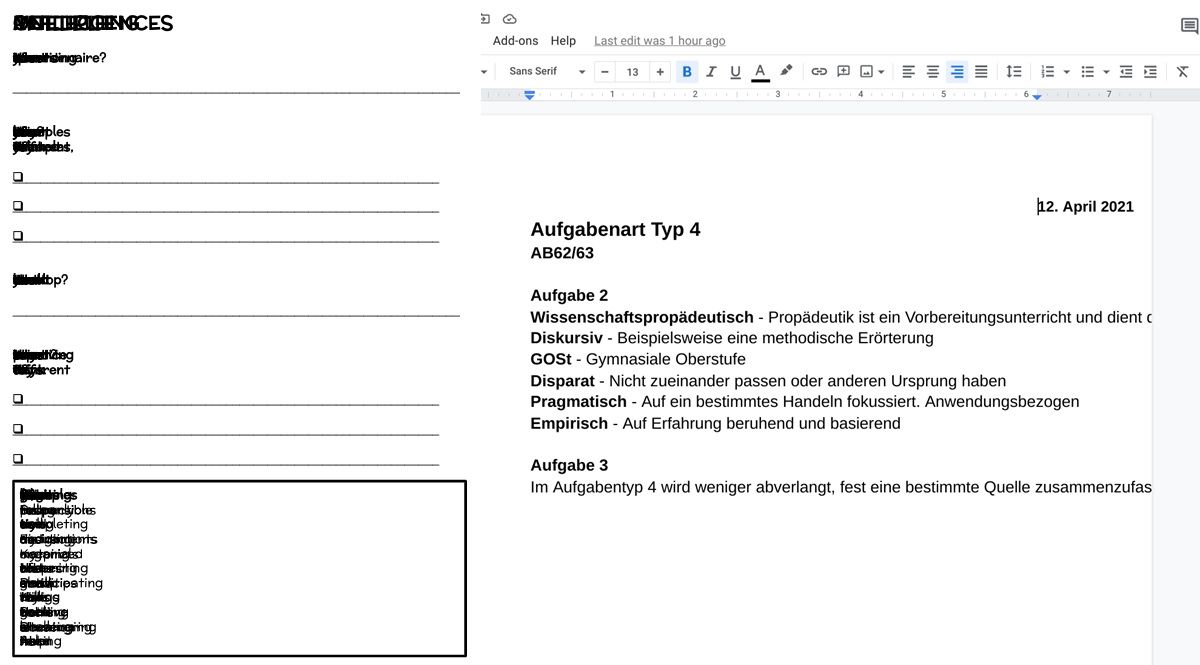Viewport: 1200px width, 665px height.
Task: Click the 'Aufgabe 2' heading
Action: coord(569,296)
